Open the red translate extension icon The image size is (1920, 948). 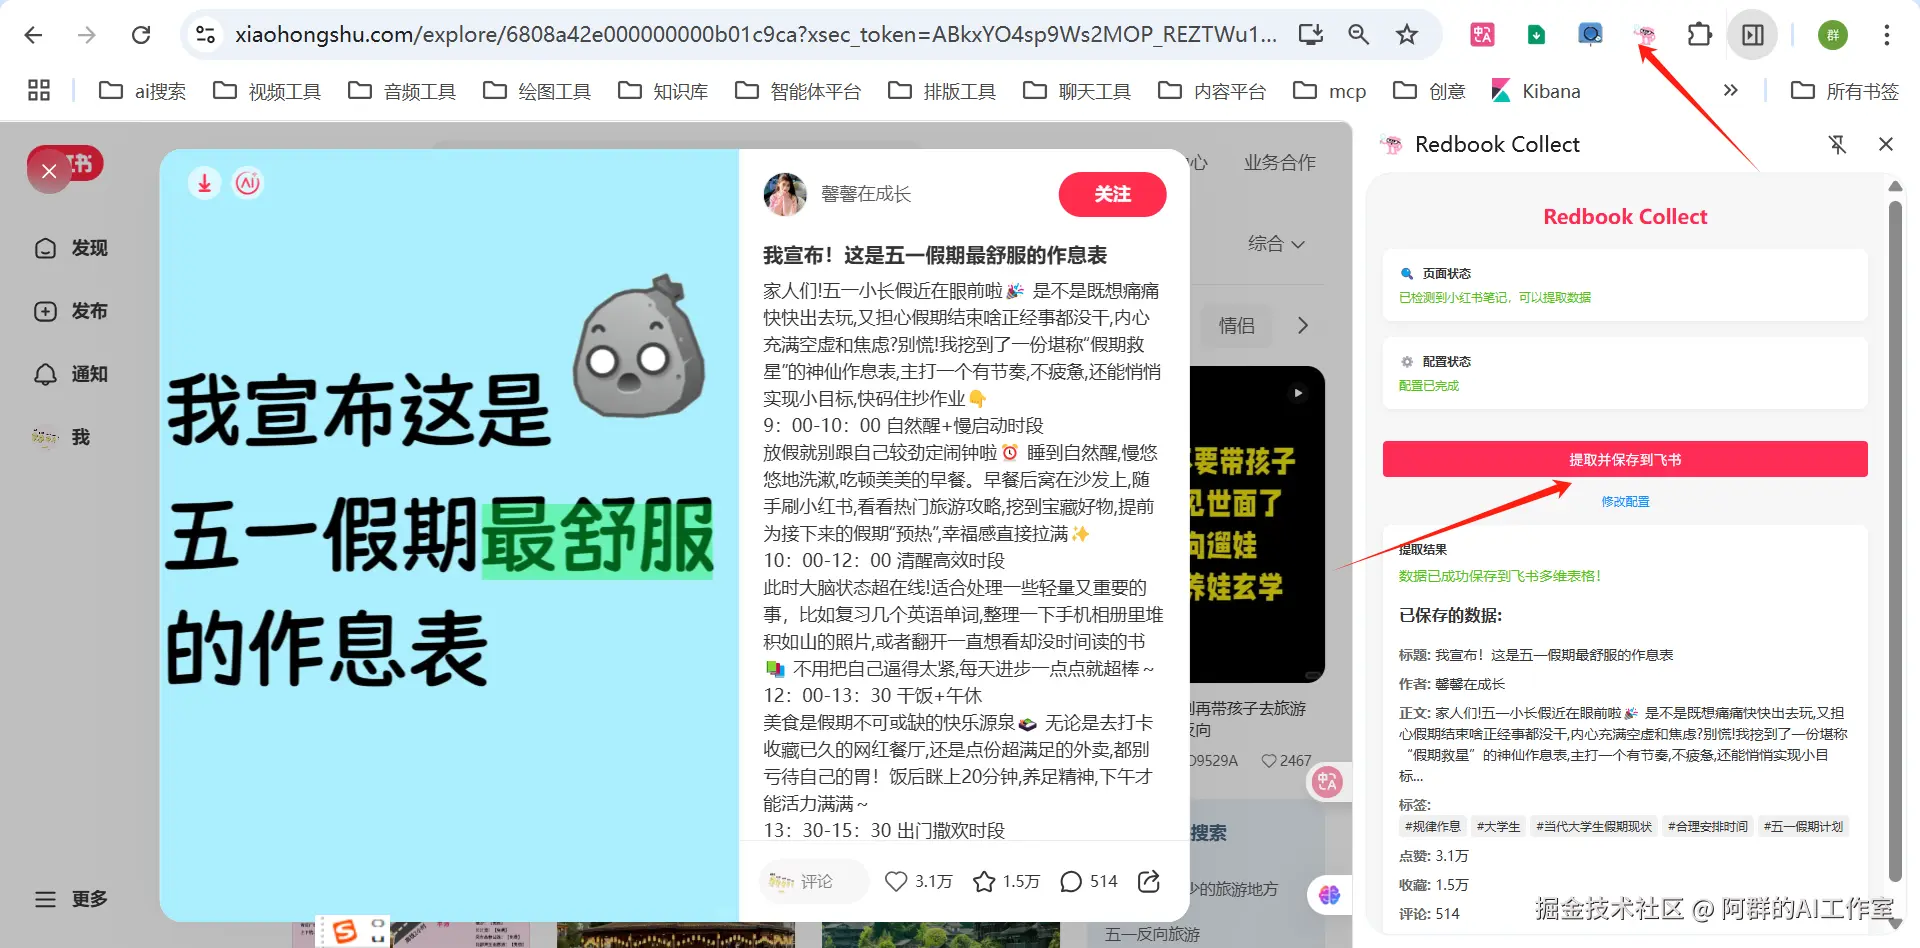click(1482, 35)
